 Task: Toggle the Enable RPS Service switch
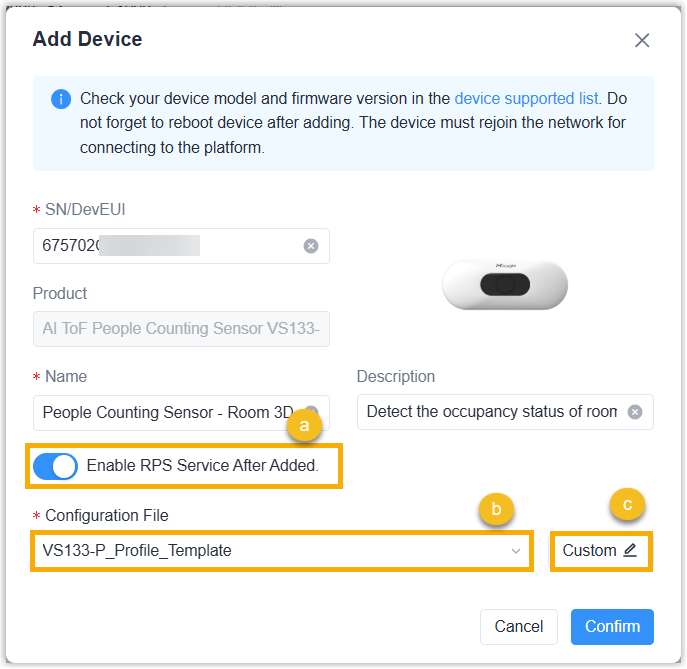(56, 466)
